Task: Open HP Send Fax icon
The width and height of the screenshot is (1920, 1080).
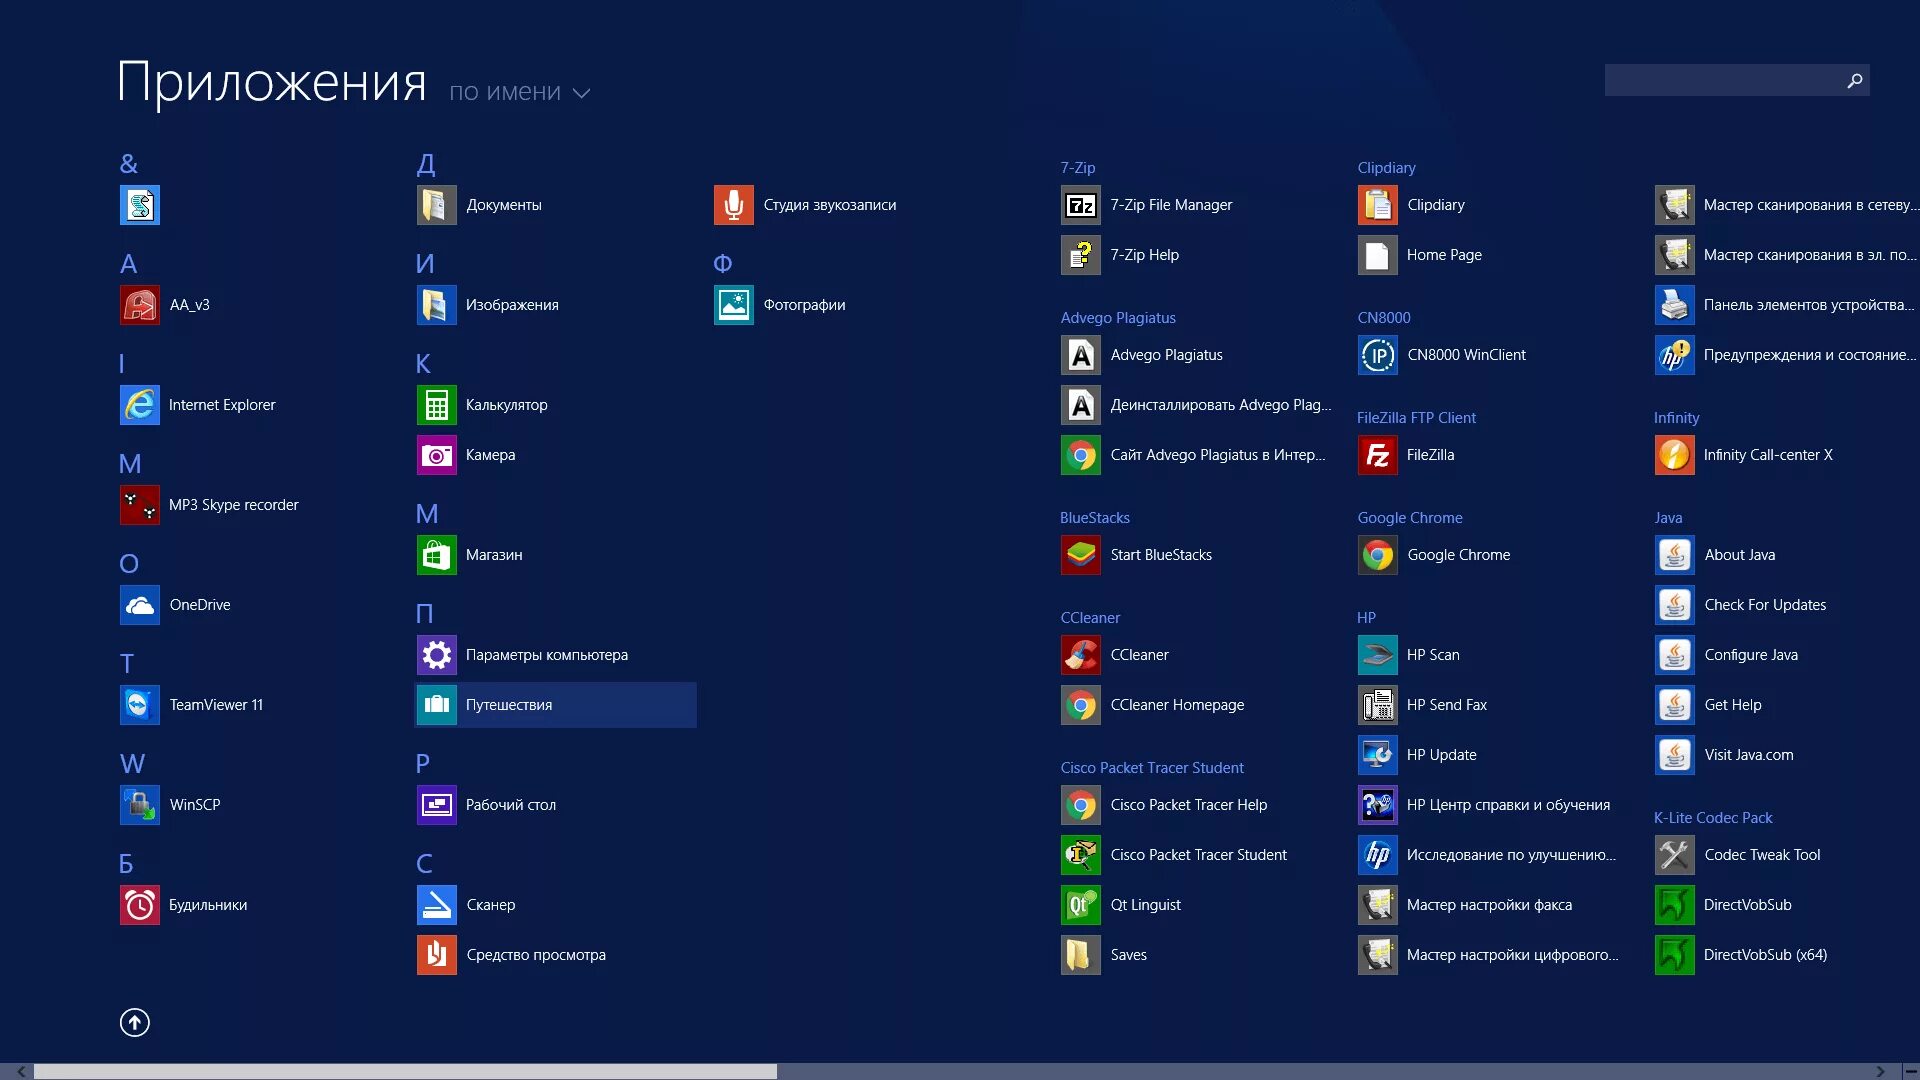Action: tap(1377, 705)
